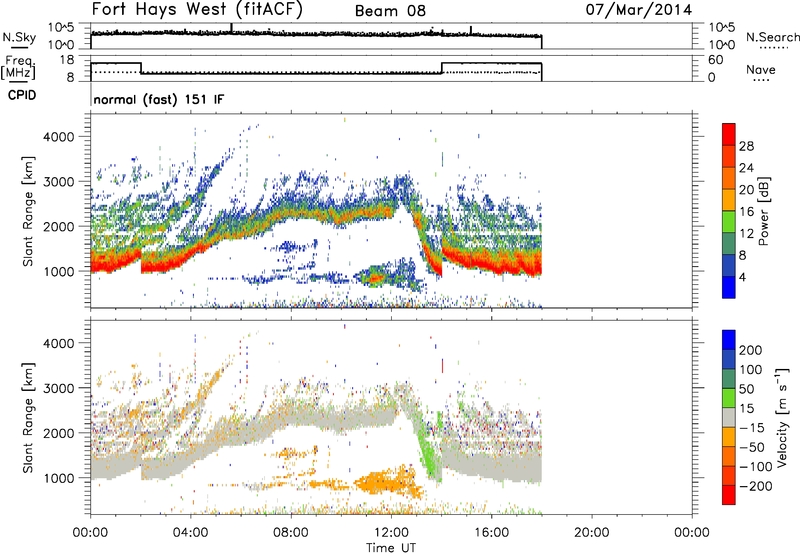Click the red top of the power colorbar
800x554 pixels.
pyautogui.click(x=729, y=134)
